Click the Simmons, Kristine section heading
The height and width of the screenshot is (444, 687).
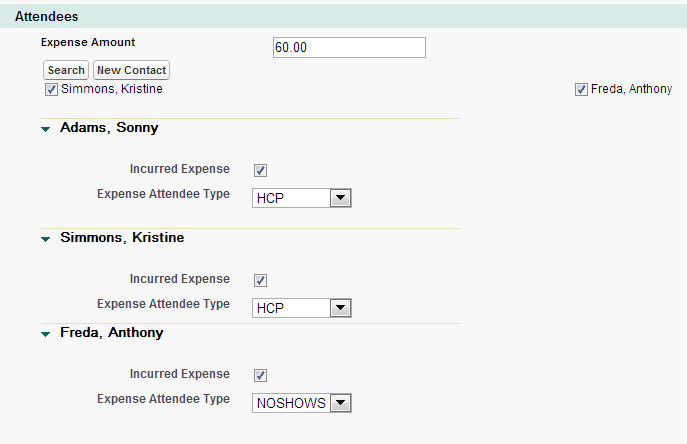122,238
